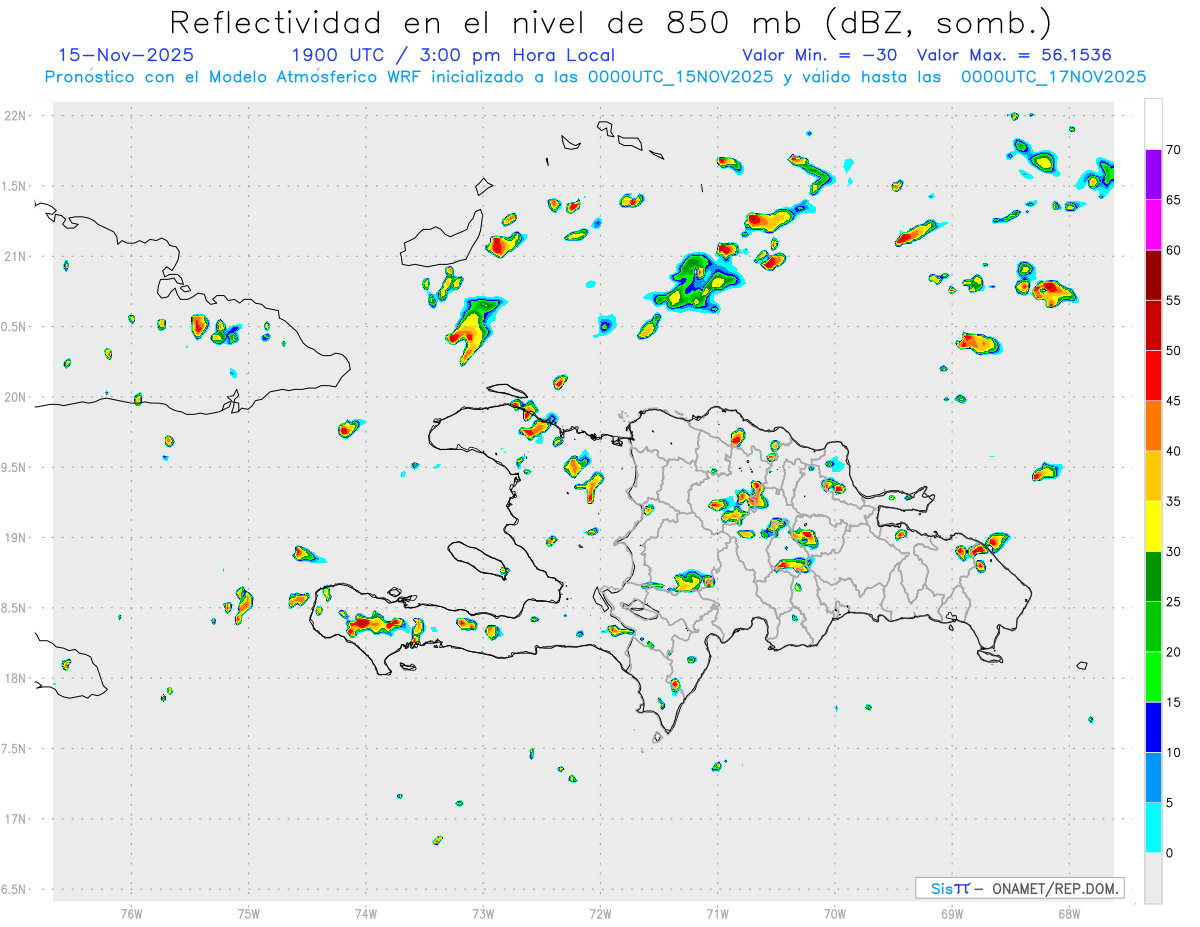Click the "70W" longitude label
The height and width of the screenshot is (927, 1200).
click(x=834, y=914)
